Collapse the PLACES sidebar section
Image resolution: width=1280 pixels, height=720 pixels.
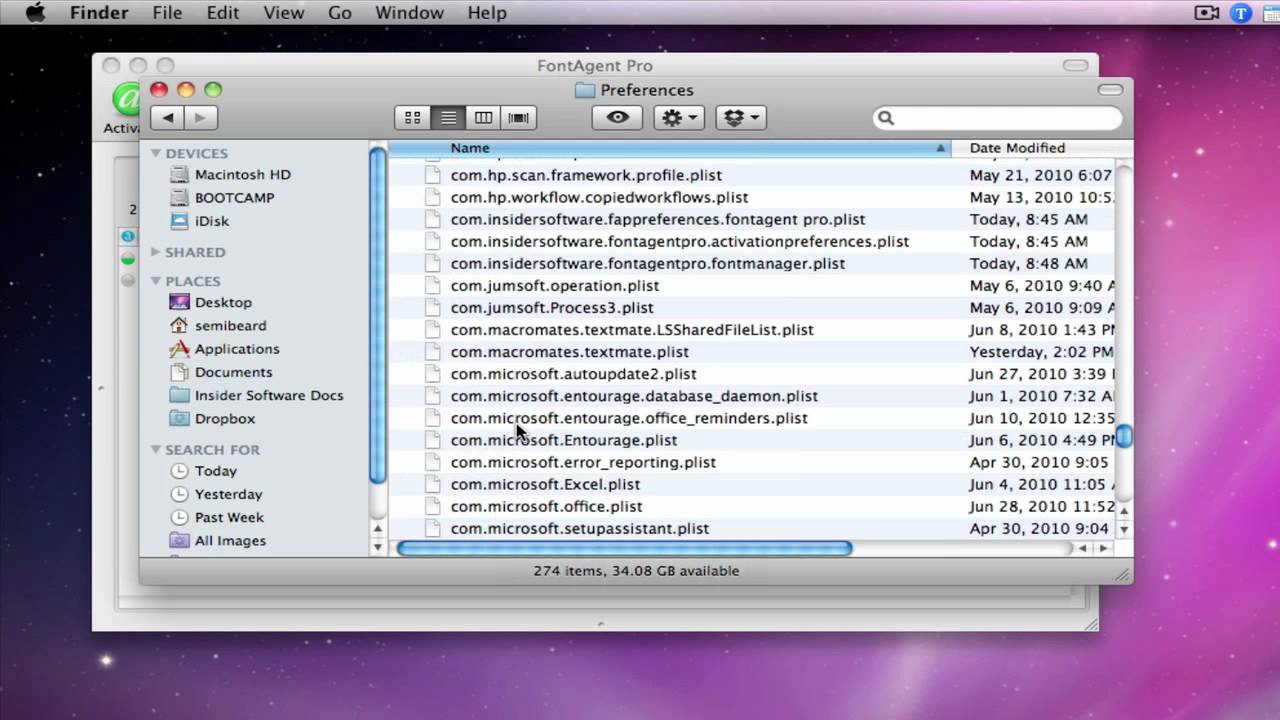[156, 281]
